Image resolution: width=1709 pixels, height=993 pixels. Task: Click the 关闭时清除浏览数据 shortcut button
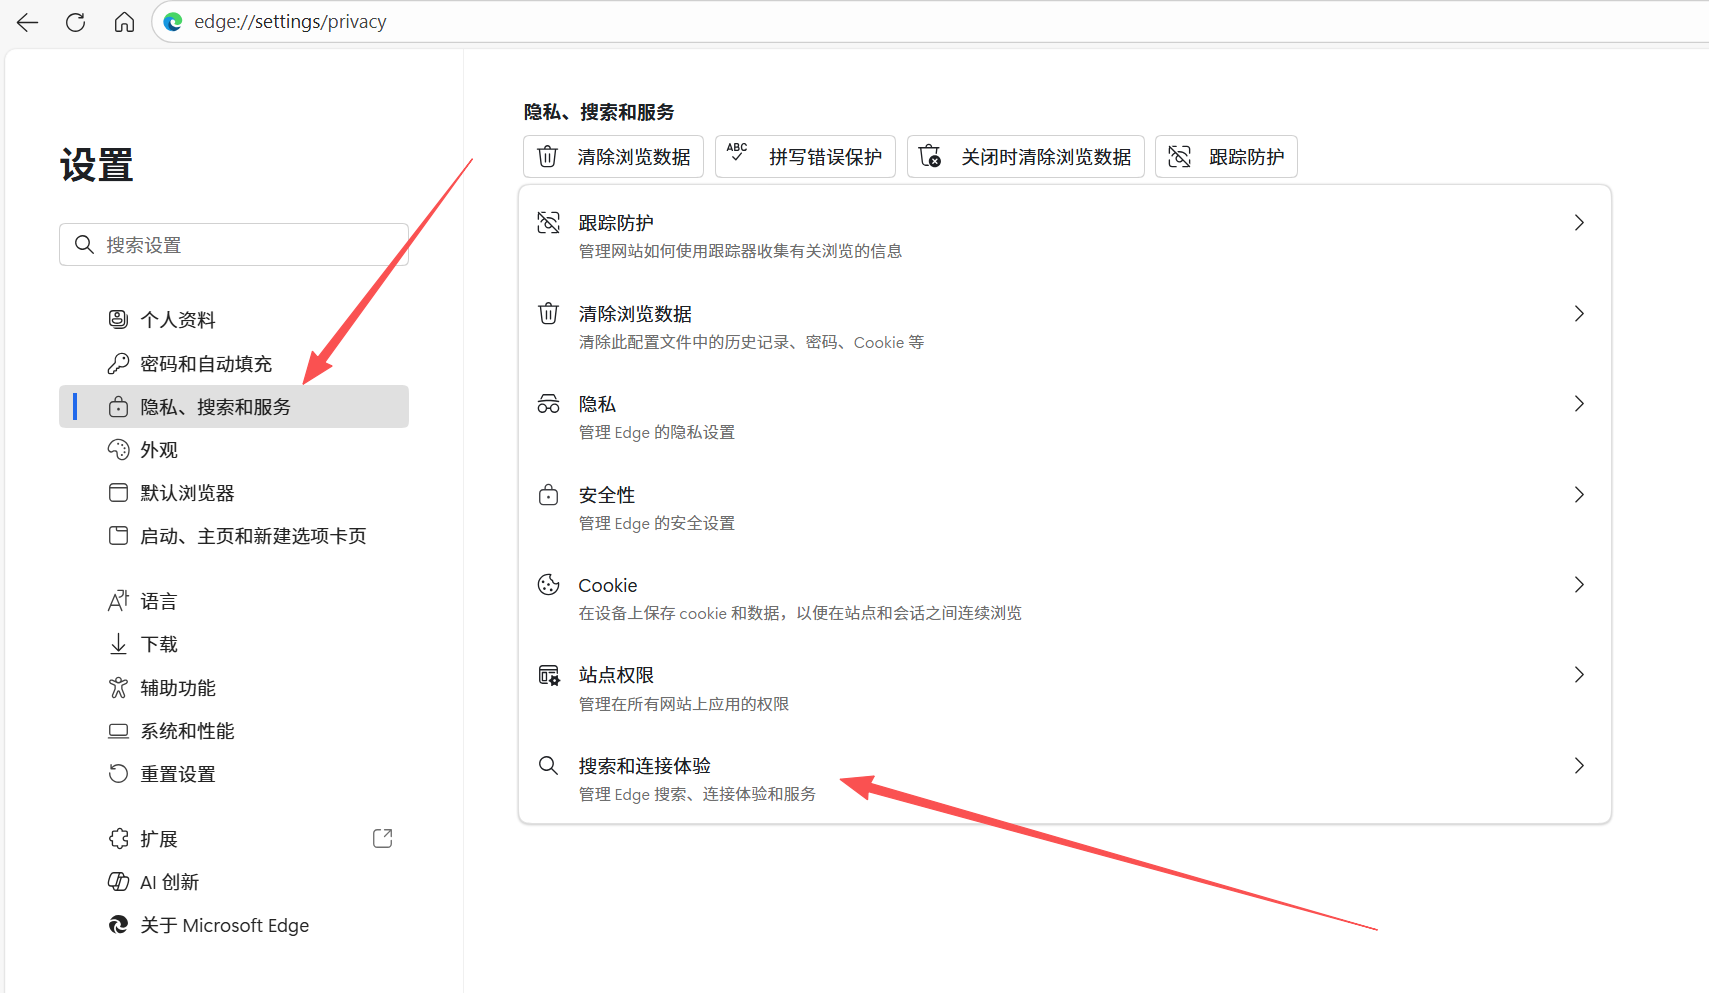(1025, 157)
